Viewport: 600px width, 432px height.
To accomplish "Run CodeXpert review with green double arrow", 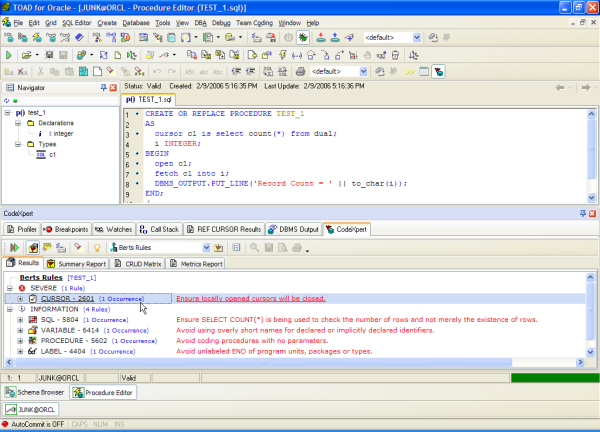I will (x=14, y=248).
